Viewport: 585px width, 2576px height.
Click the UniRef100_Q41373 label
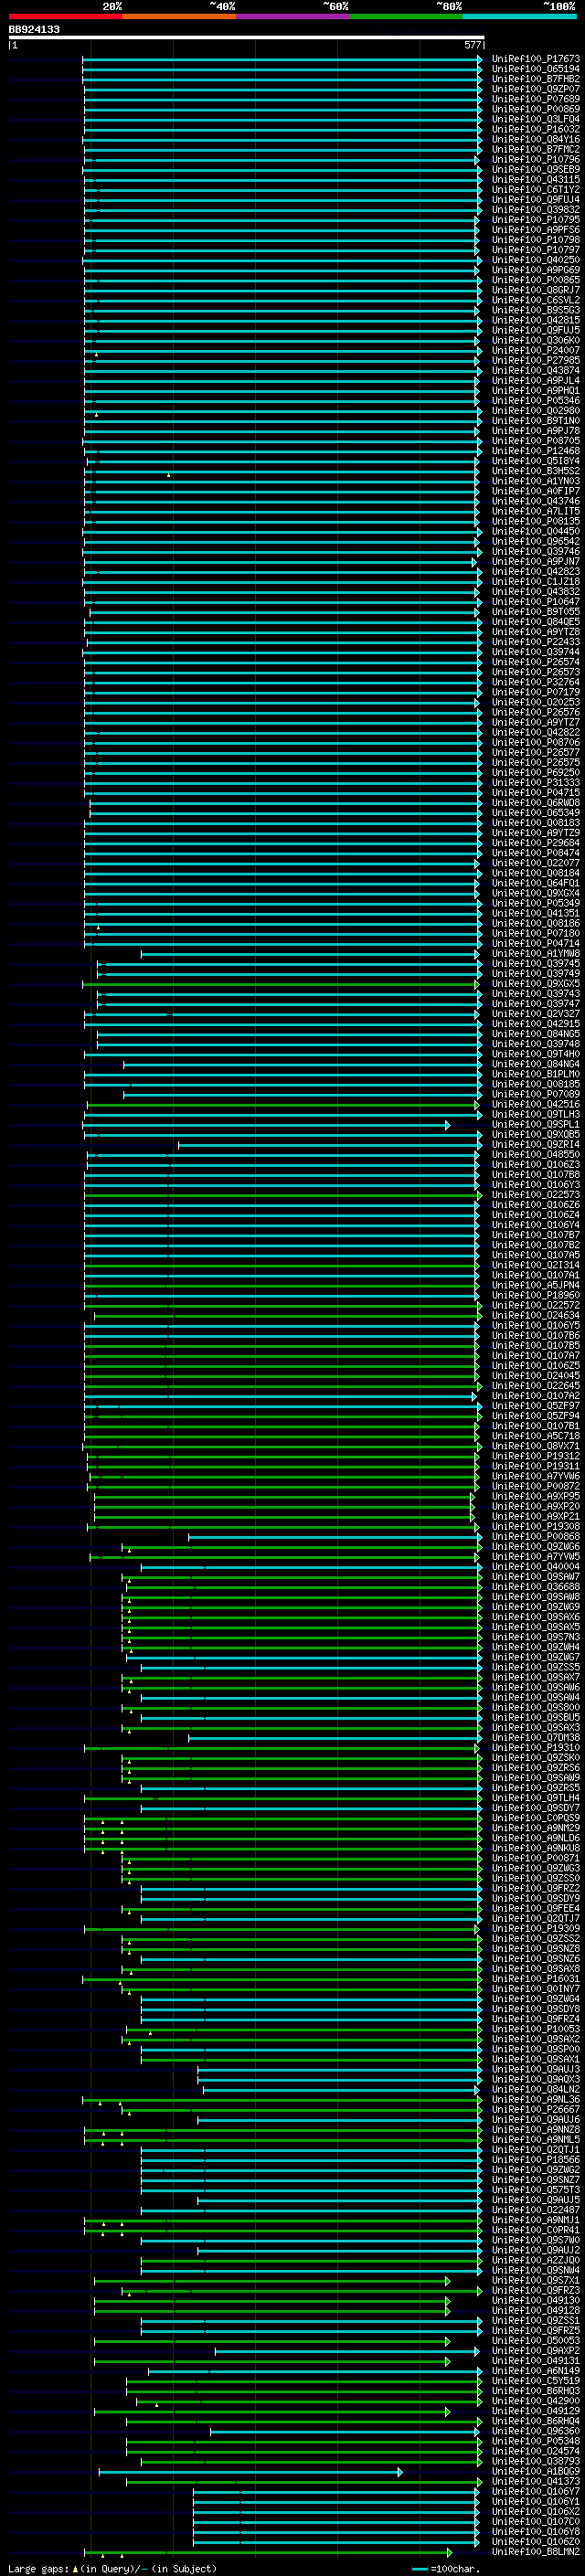click(536, 2481)
